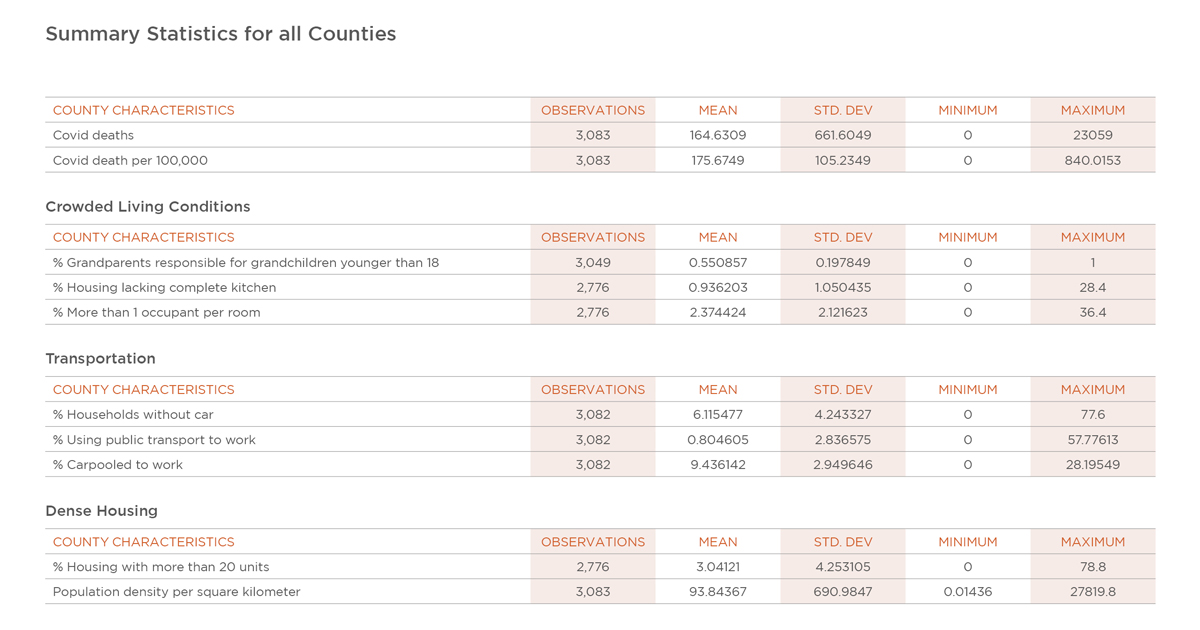Image resolution: width=1200 pixels, height=630 pixels.
Task: Select the mean value 175.6749
Action: click(x=718, y=160)
